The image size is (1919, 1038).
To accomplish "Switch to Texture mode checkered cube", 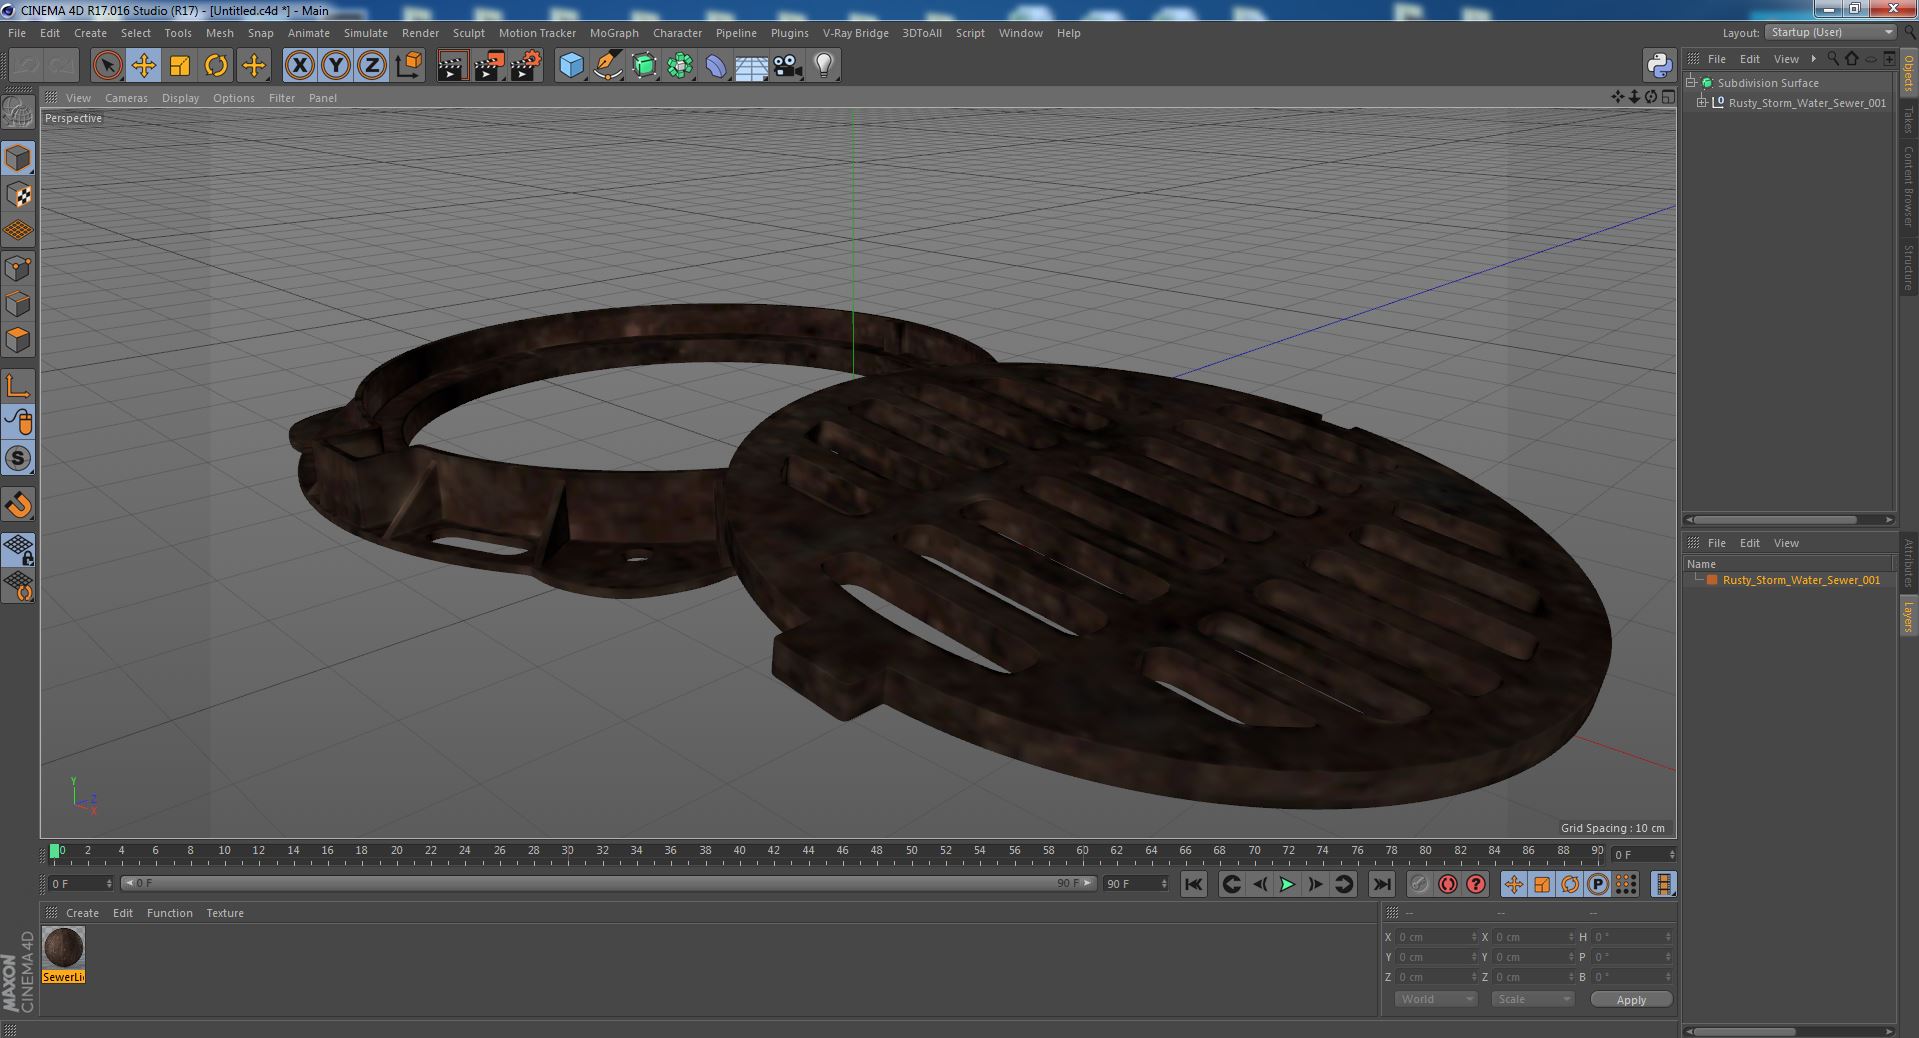I will (18, 194).
